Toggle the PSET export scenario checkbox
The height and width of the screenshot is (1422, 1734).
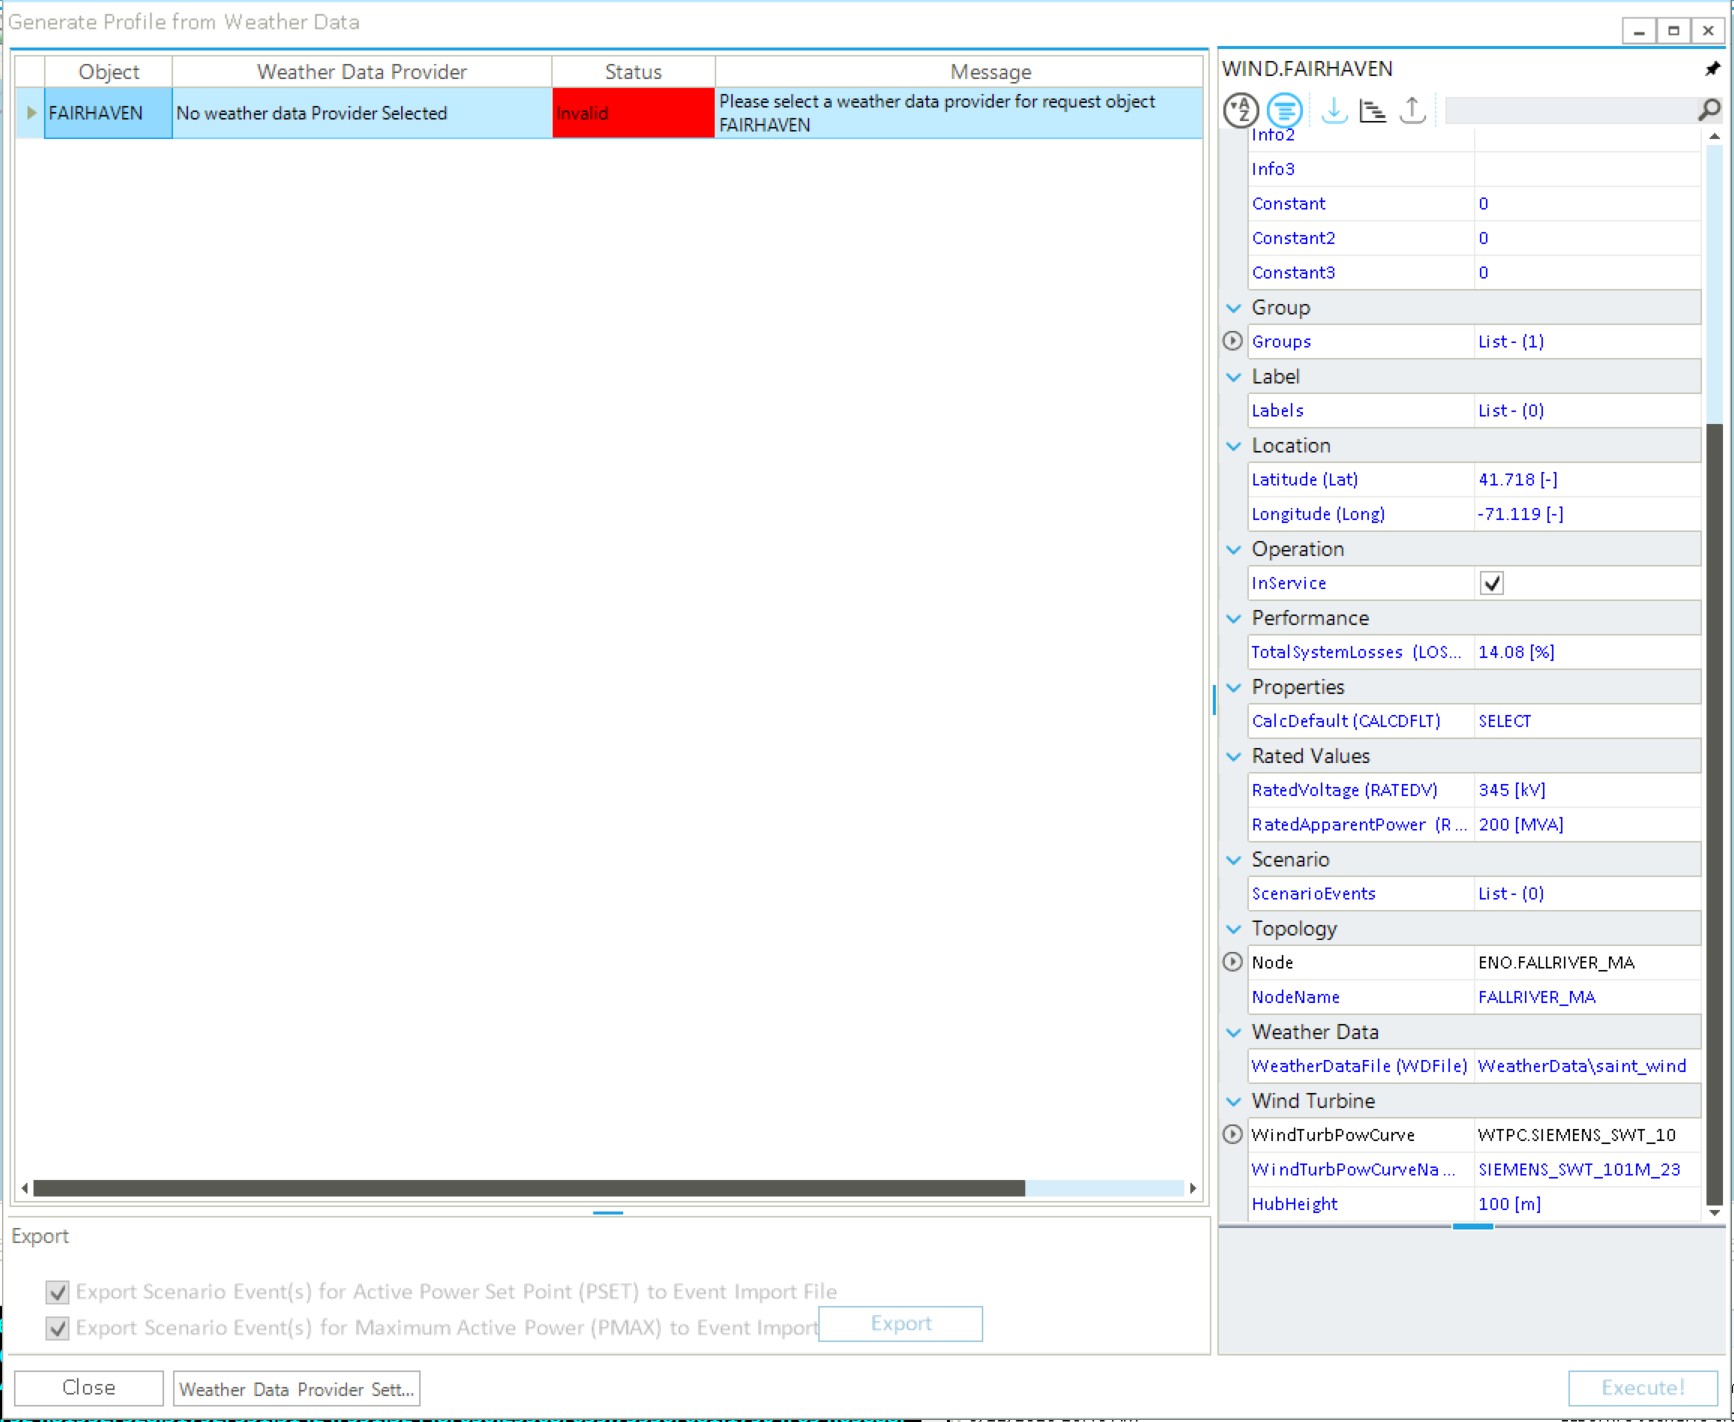(x=58, y=1292)
